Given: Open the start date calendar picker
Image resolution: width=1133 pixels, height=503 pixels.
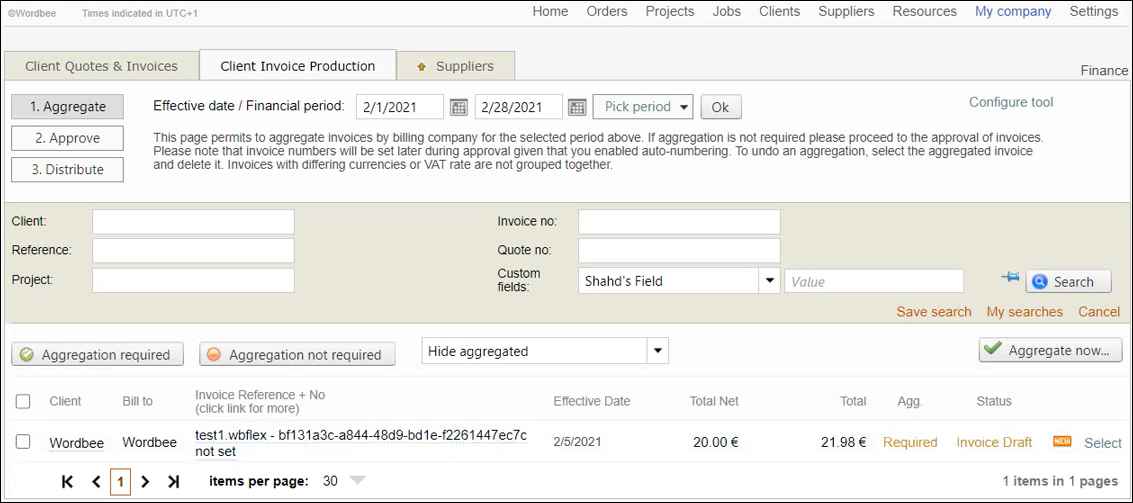Looking at the screenshot, I should click(458, 107).
